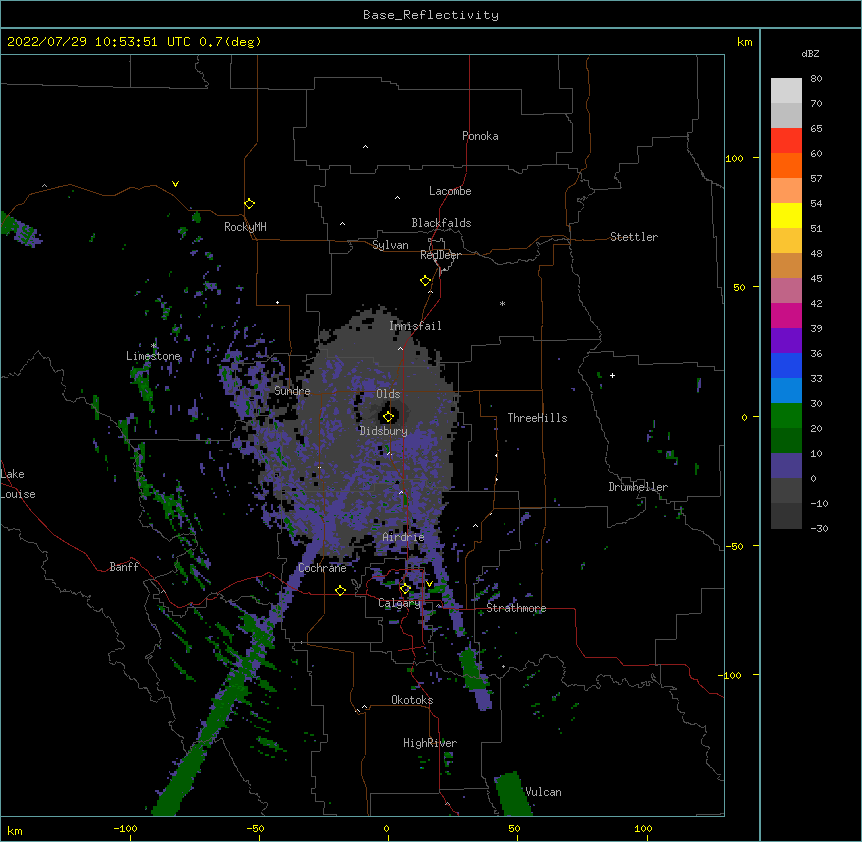
Task: Click the yellow v marker east of Calgary
Action: pyautogui.click(x=429, y=584)
